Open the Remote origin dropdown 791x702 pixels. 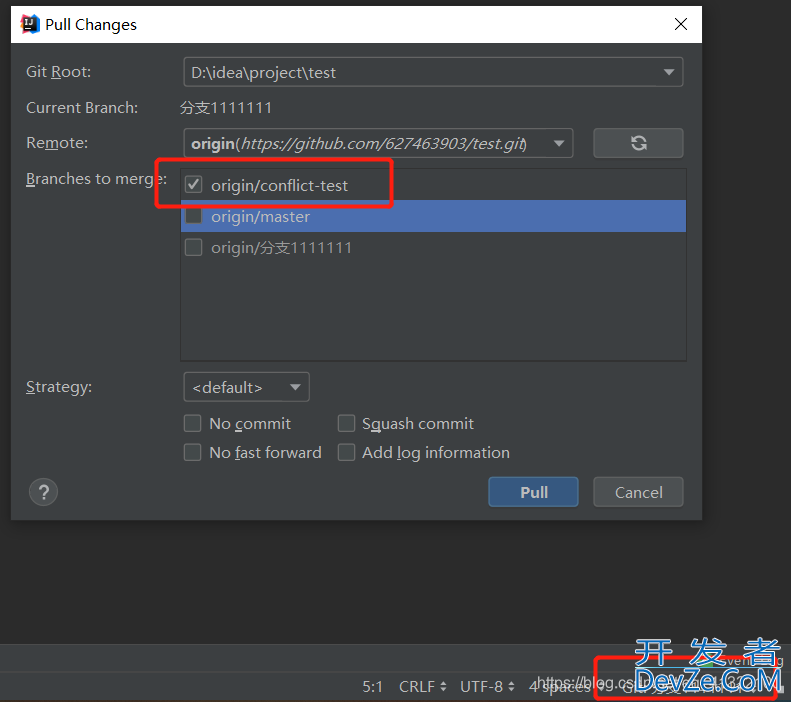pyautogui.click(x=378, y=143)
